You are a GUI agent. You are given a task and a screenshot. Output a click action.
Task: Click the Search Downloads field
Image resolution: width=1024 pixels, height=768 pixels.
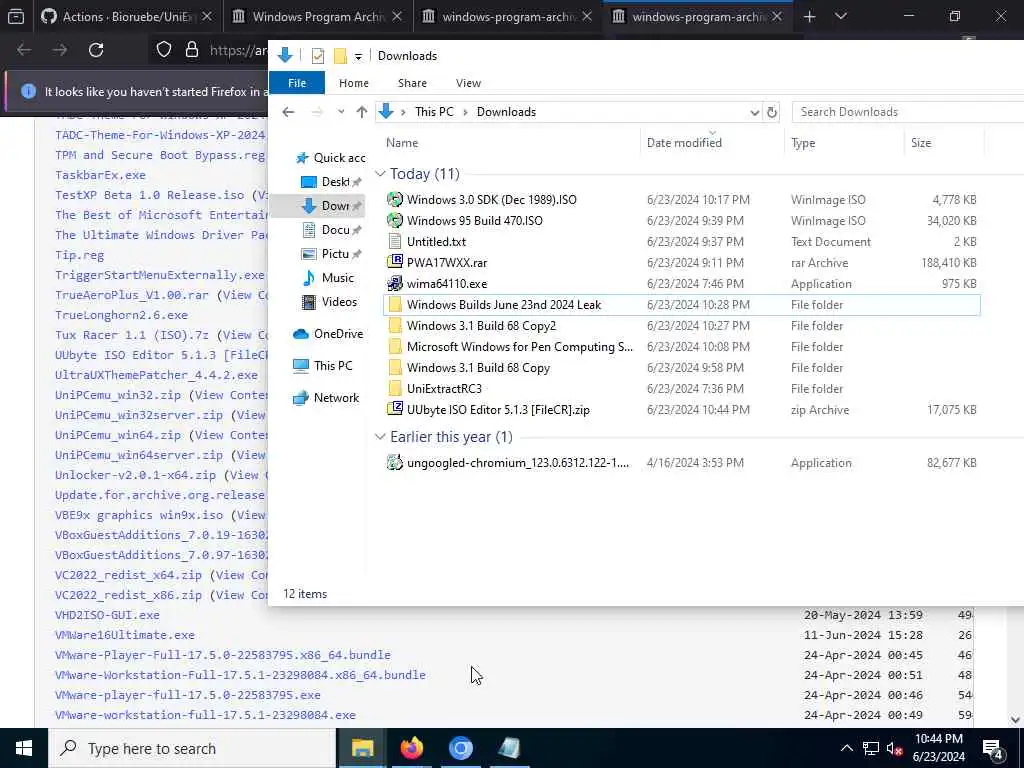pos(908,112)
